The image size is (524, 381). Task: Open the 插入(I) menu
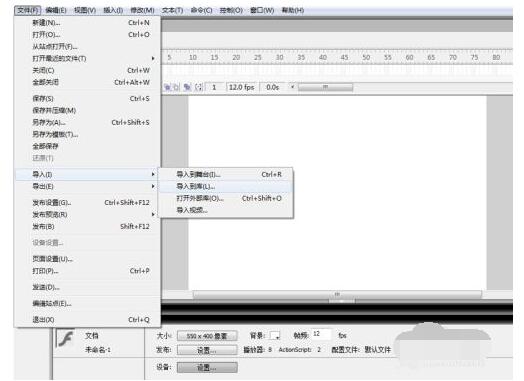(113, 10)
